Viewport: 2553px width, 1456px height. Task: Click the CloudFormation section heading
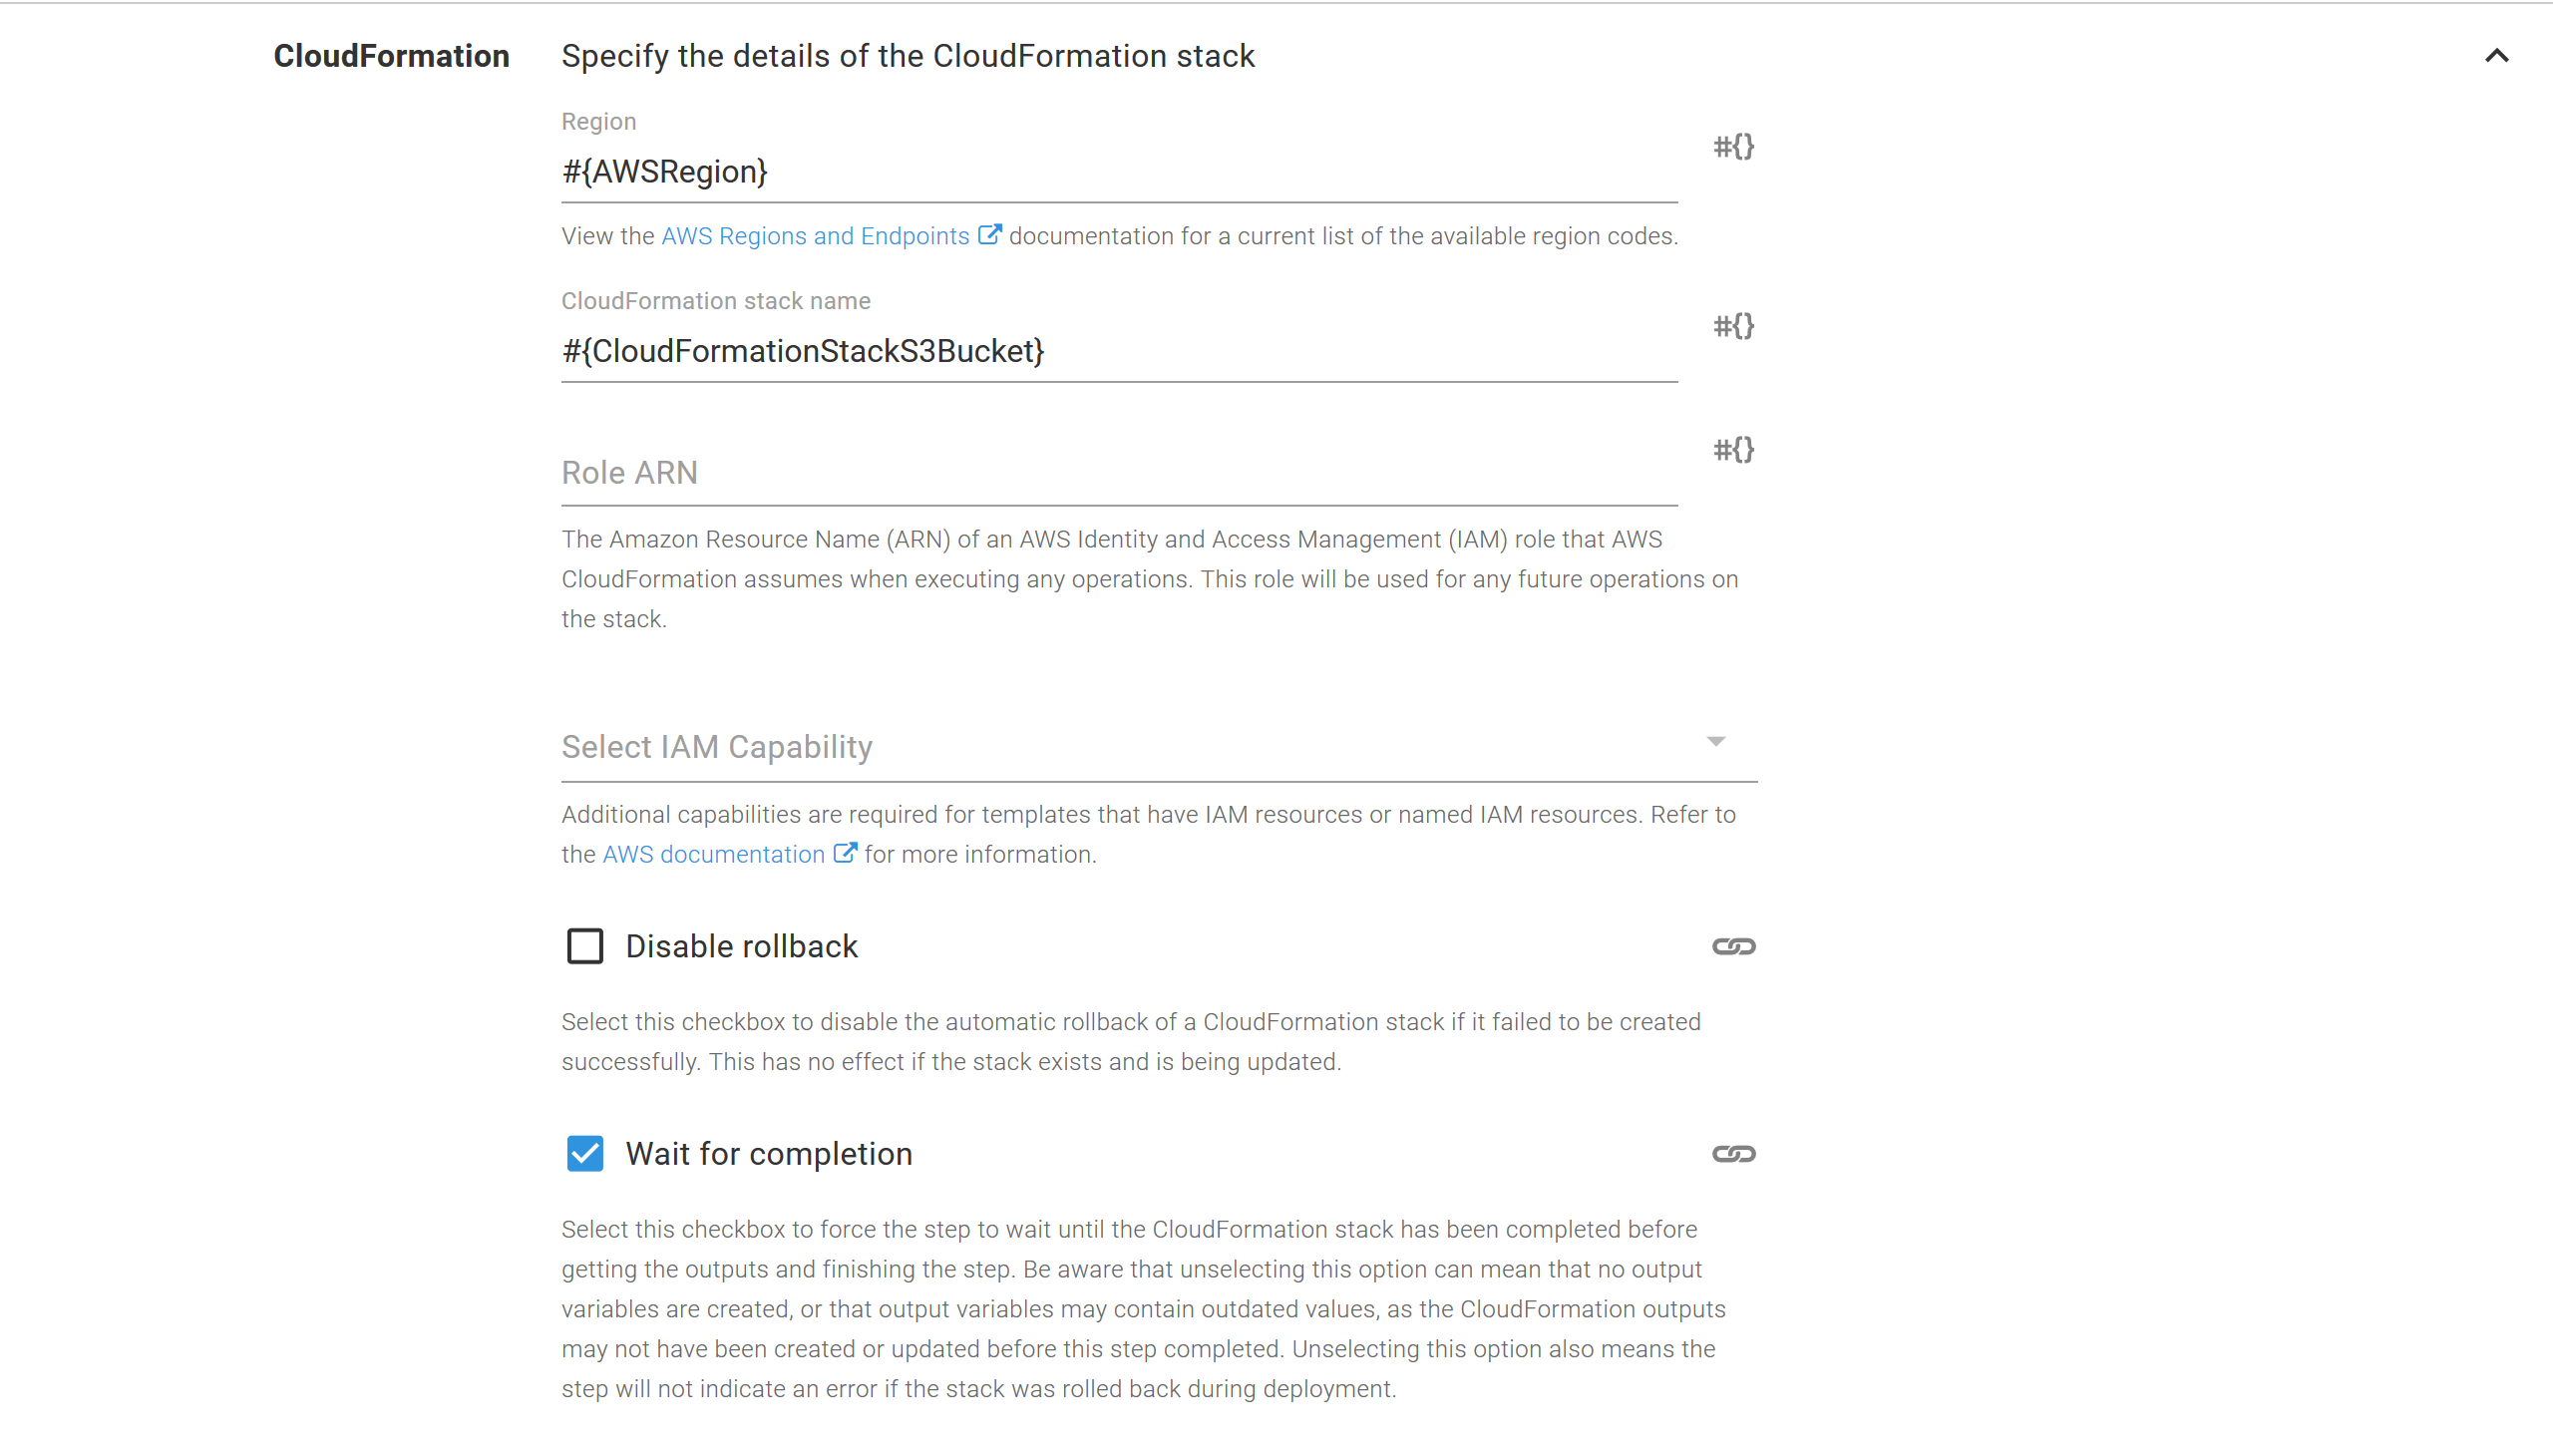[x=391, y=56]
